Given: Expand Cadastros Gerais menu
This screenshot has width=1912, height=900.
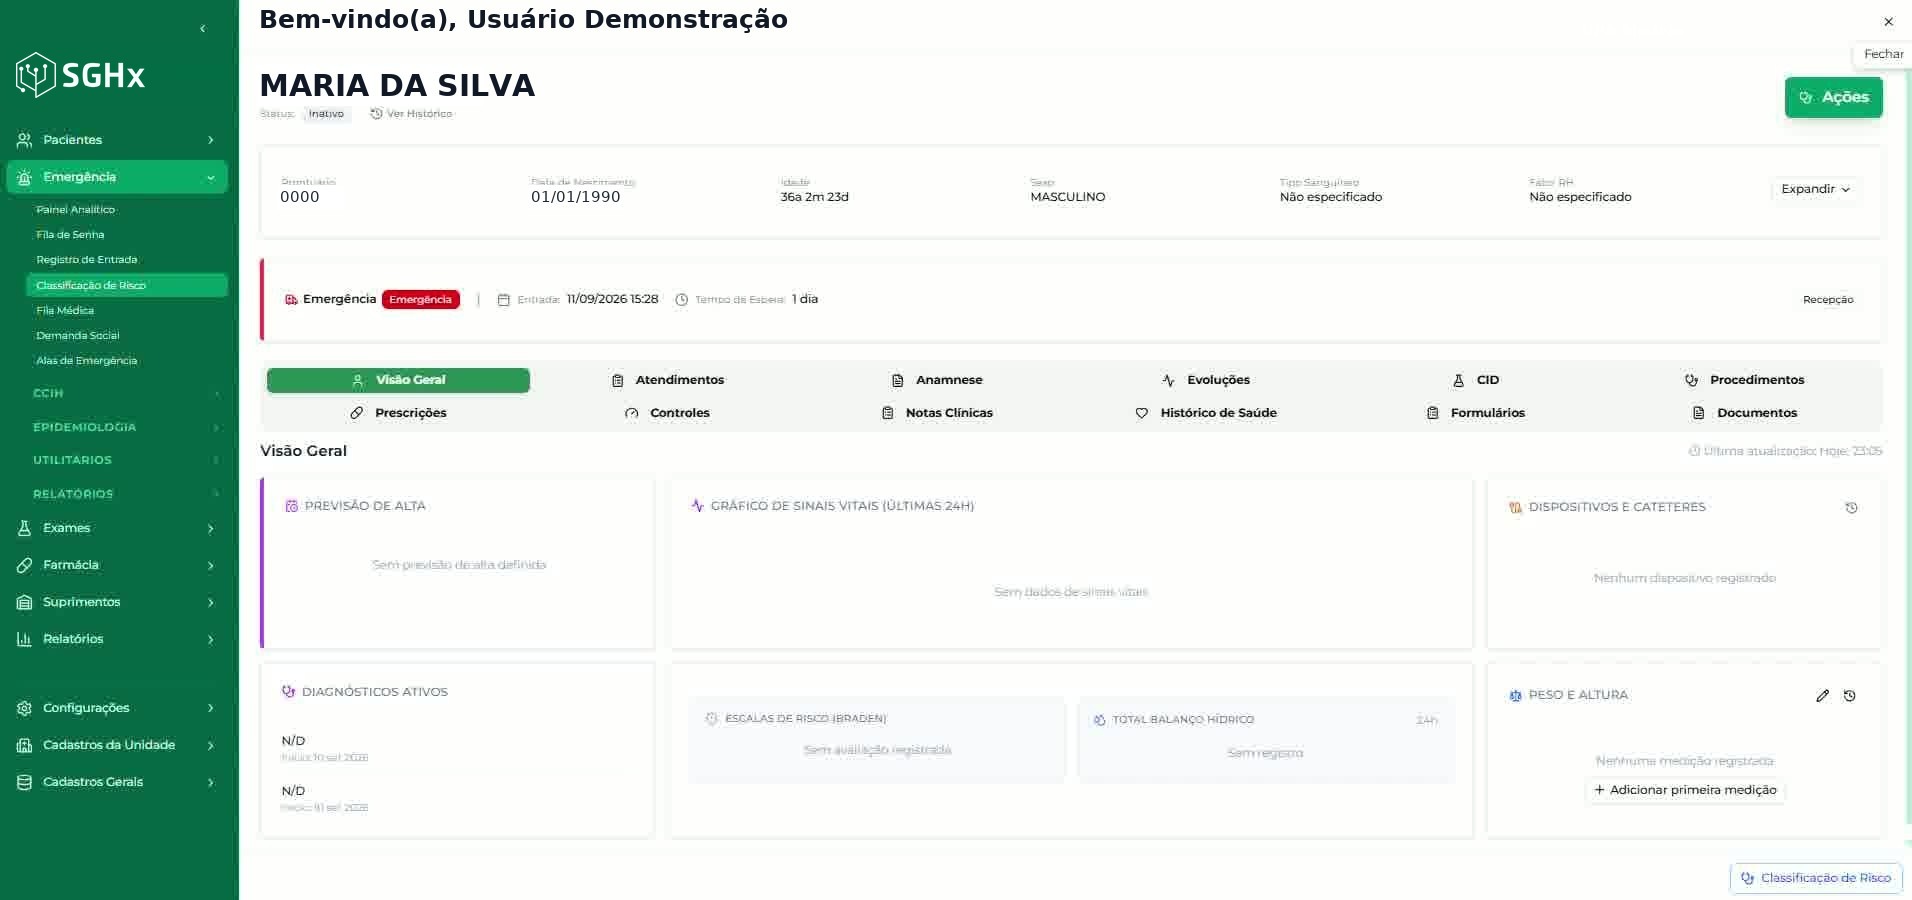Looking at the screenshot, I should pyautogui.click(x=117, y=782).
